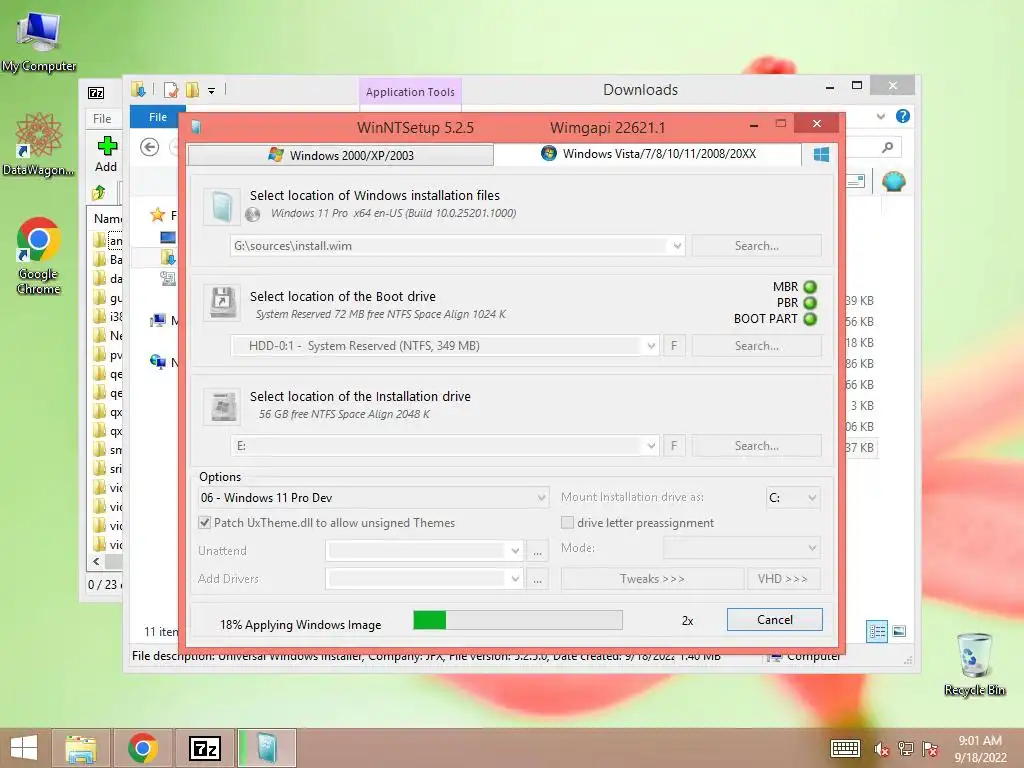The height and width of the screenshot is (768, 1024).
Task: Click the Boot drive floppy icon
Action: tap(221, 302)
